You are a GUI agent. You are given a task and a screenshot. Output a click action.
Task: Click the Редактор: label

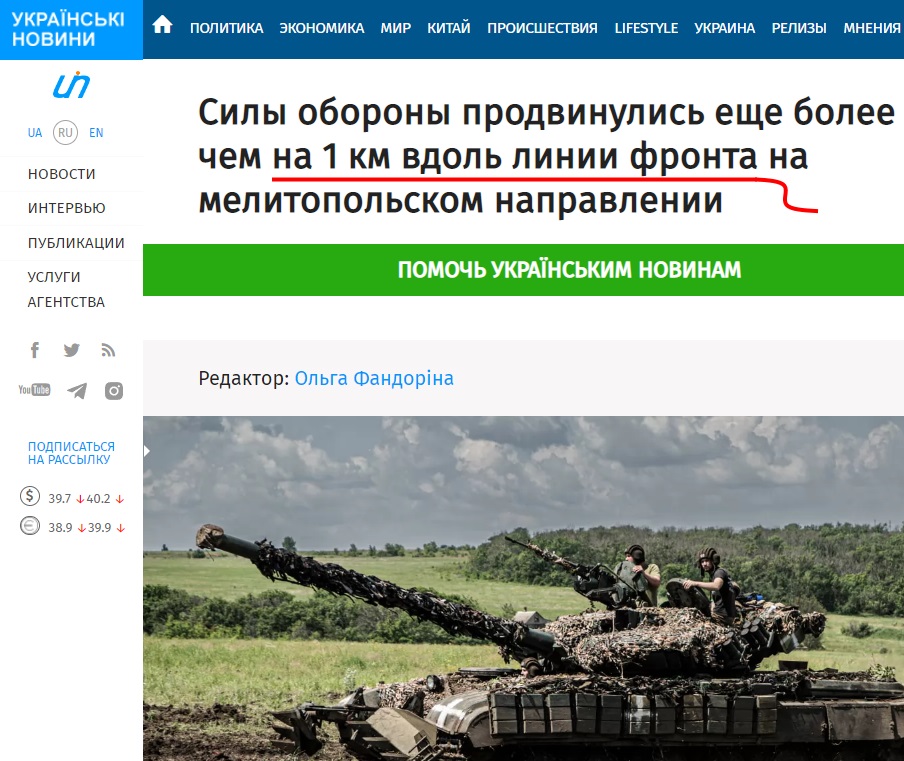[243, 379]
